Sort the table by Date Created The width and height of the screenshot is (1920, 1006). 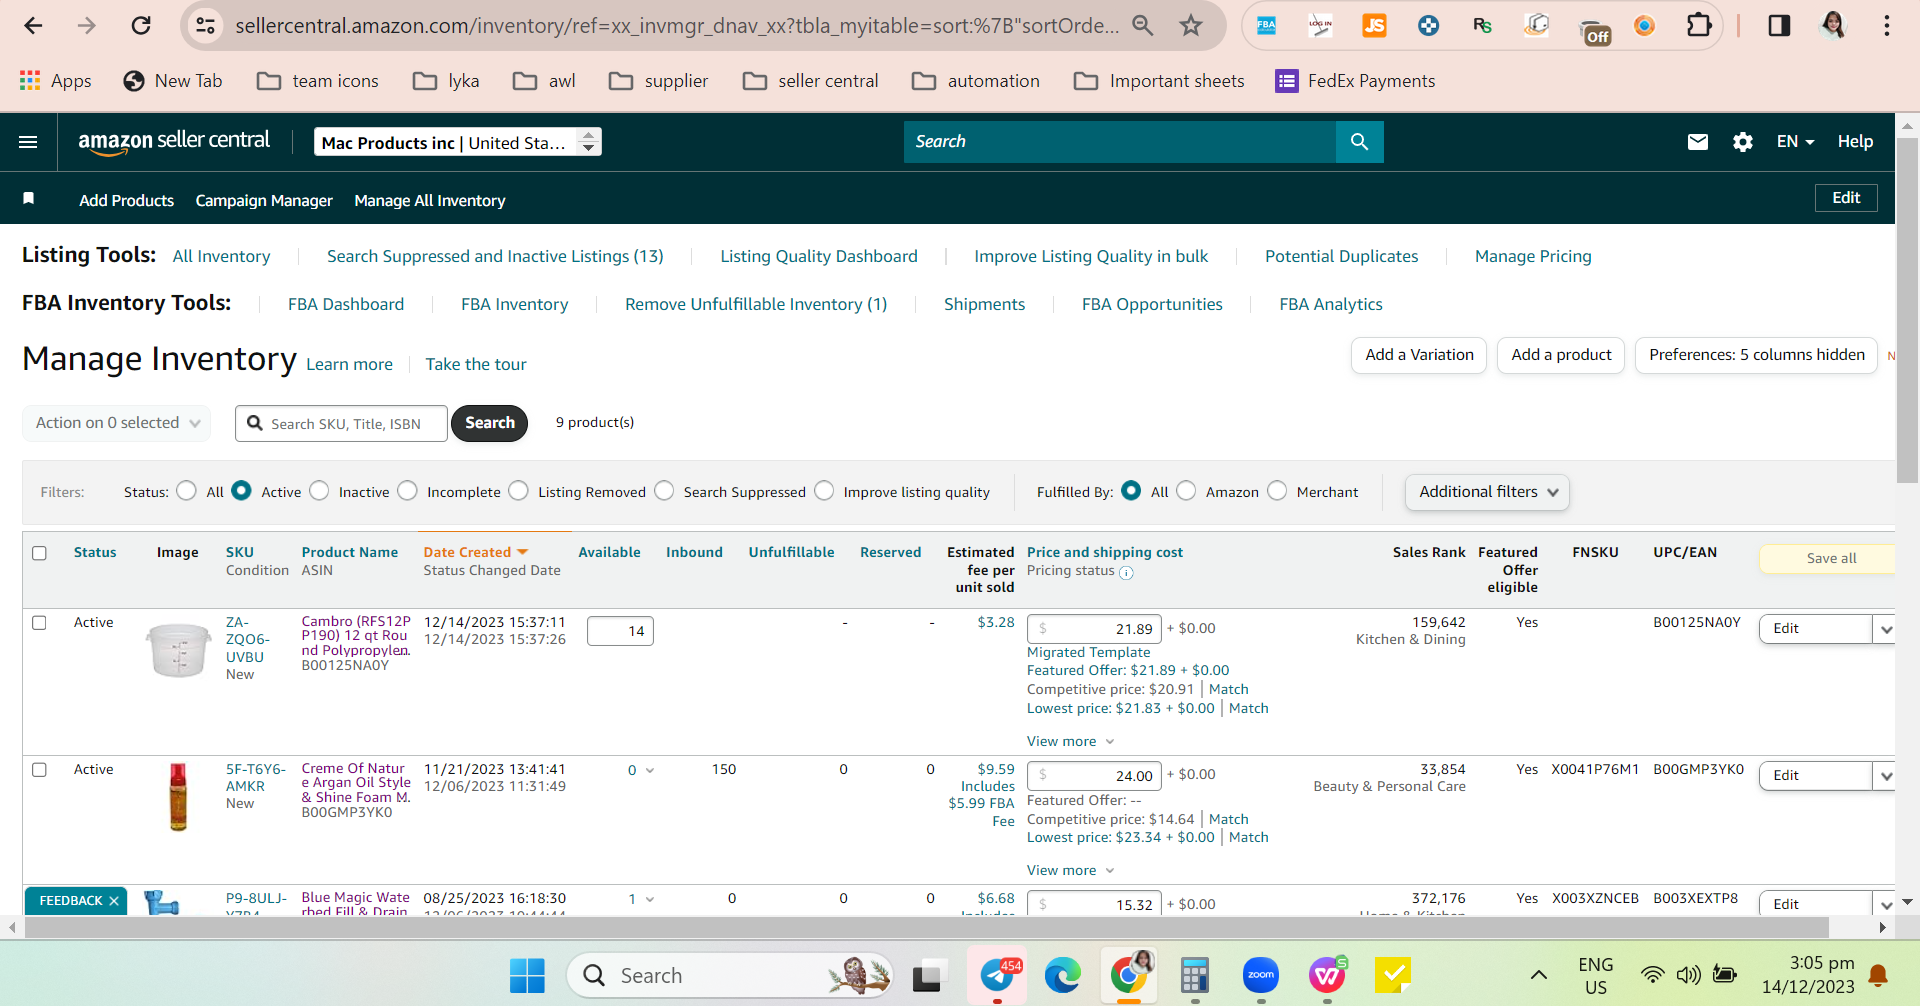(x=475, y=552)
